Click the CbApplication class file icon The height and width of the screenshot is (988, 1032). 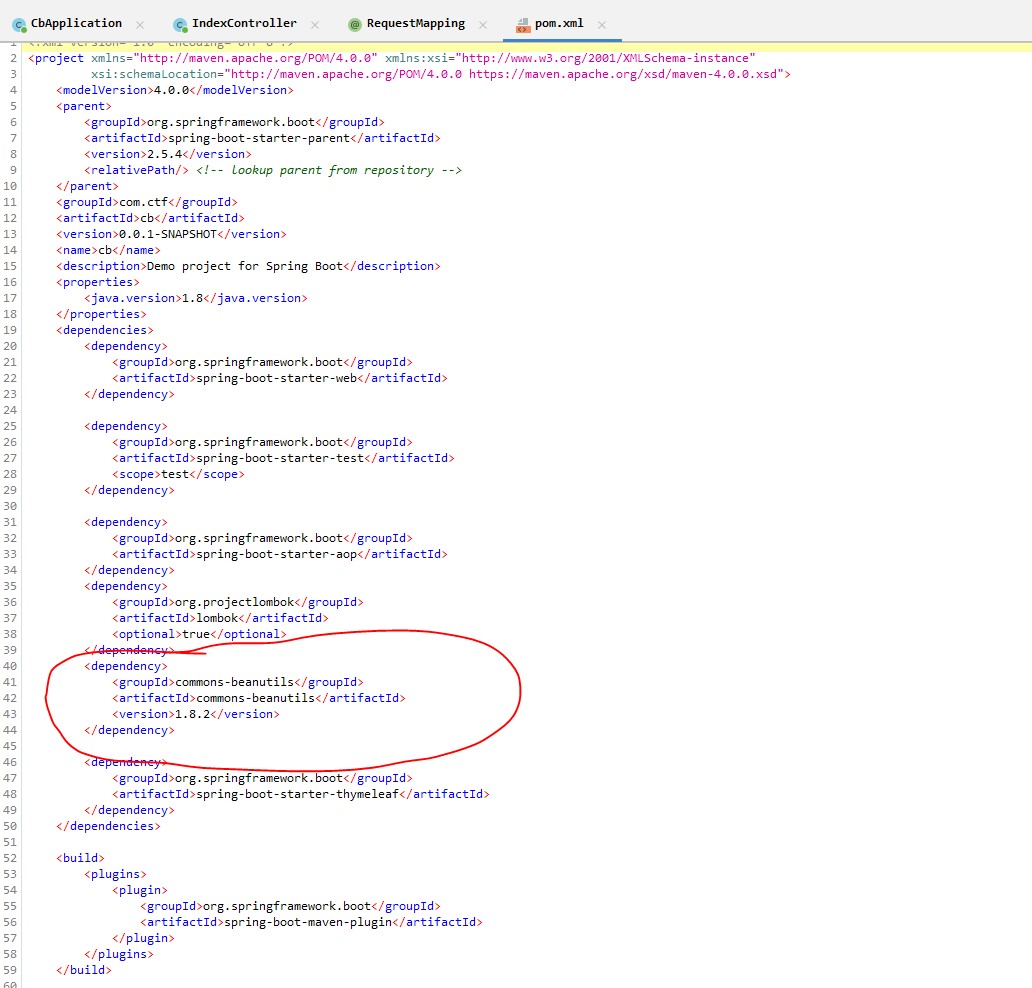coord(19,25)
